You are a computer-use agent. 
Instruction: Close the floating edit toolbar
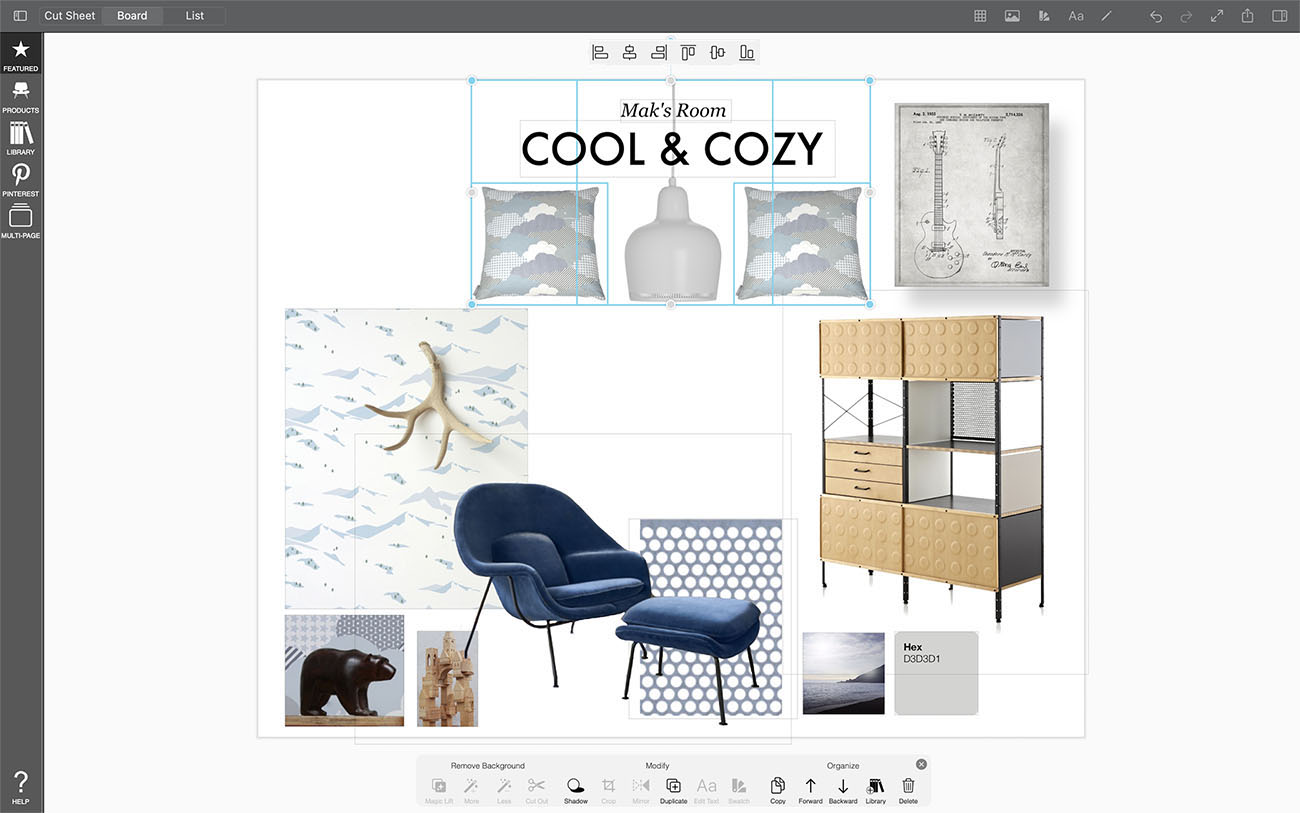921,764
